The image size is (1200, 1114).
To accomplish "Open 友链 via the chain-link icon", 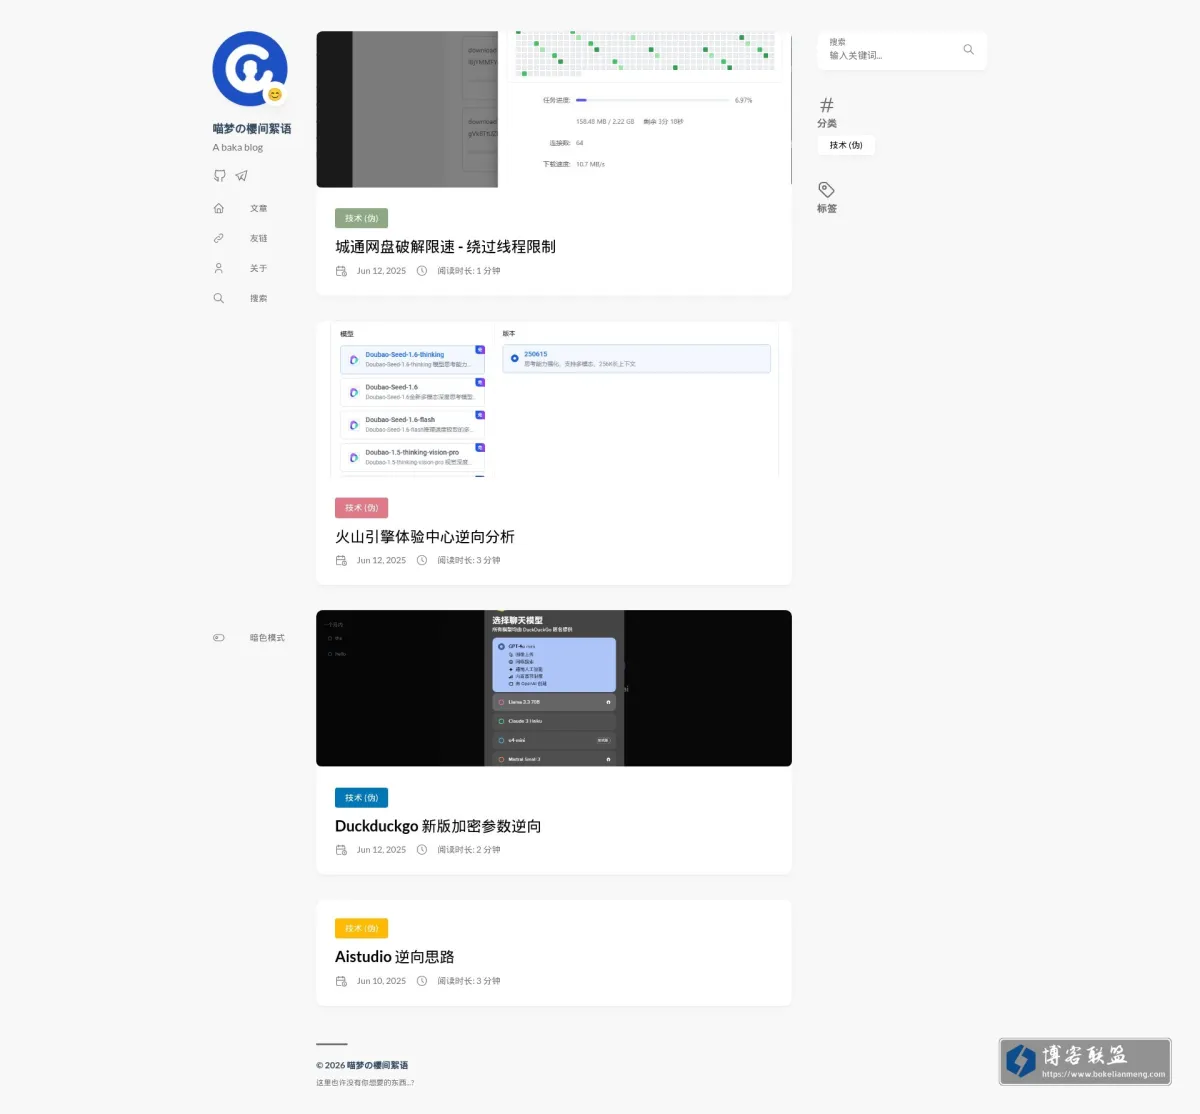I will point(219,238).
